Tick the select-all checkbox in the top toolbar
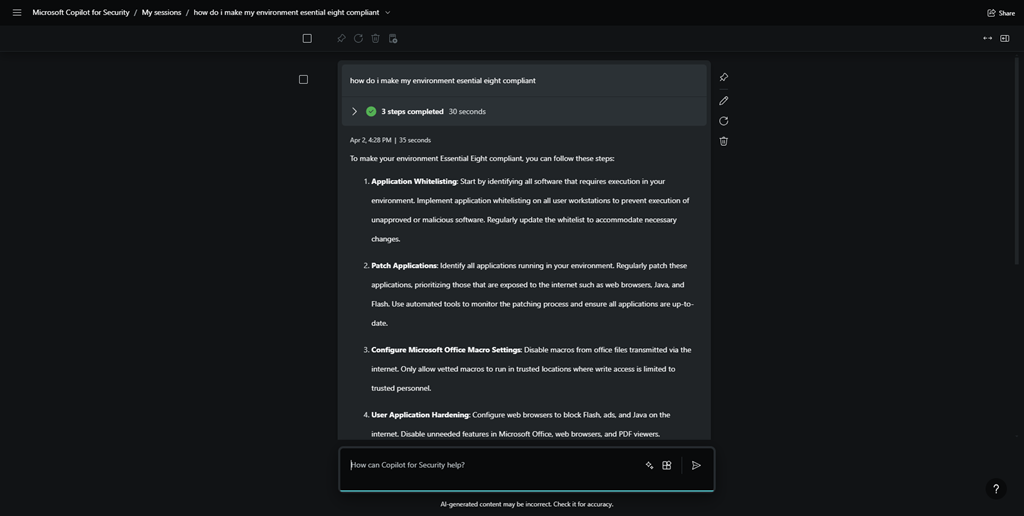1024x516 pixels. 307,38
